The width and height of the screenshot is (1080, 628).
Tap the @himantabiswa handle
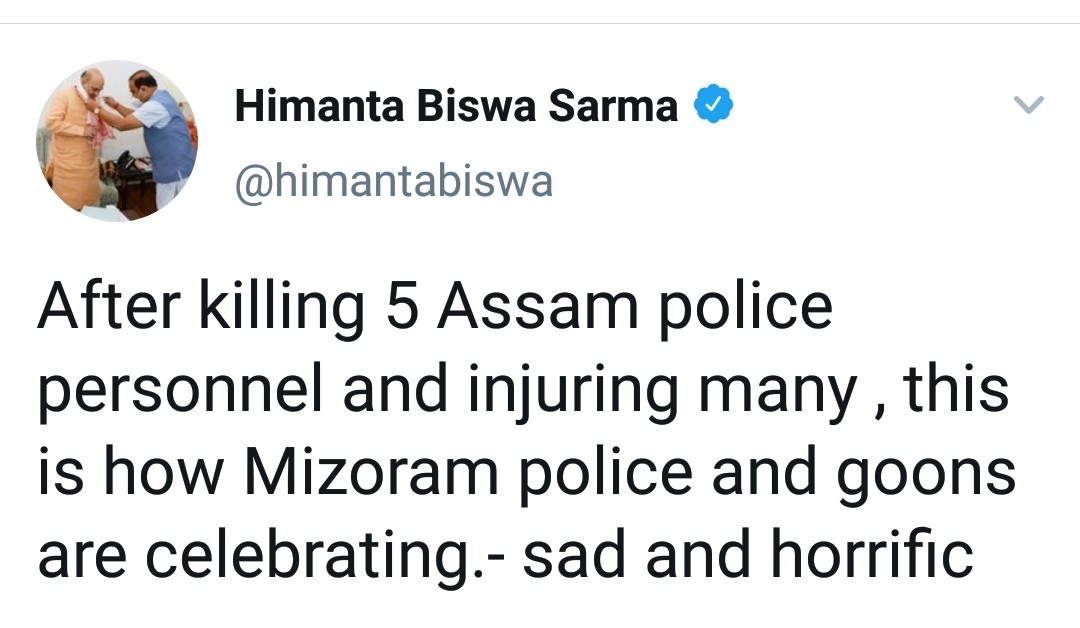point(392,182)
